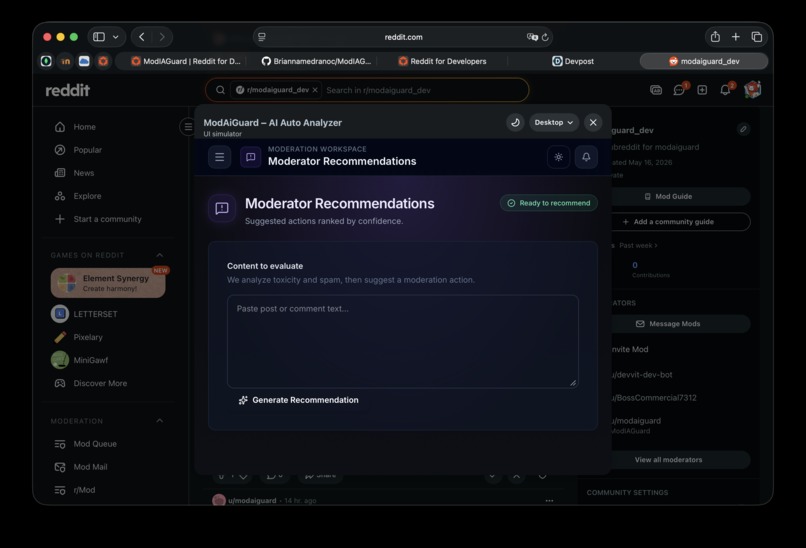The width and height of the screenshot is (806, 548).
Task: Open the Mod Guide button
Action: coord(668,196)
